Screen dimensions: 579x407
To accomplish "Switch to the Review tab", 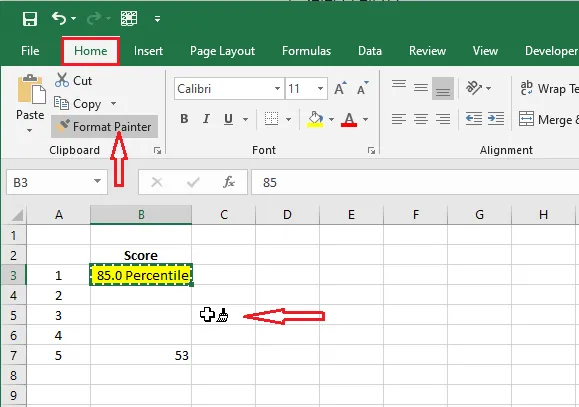I will point(427,51).
